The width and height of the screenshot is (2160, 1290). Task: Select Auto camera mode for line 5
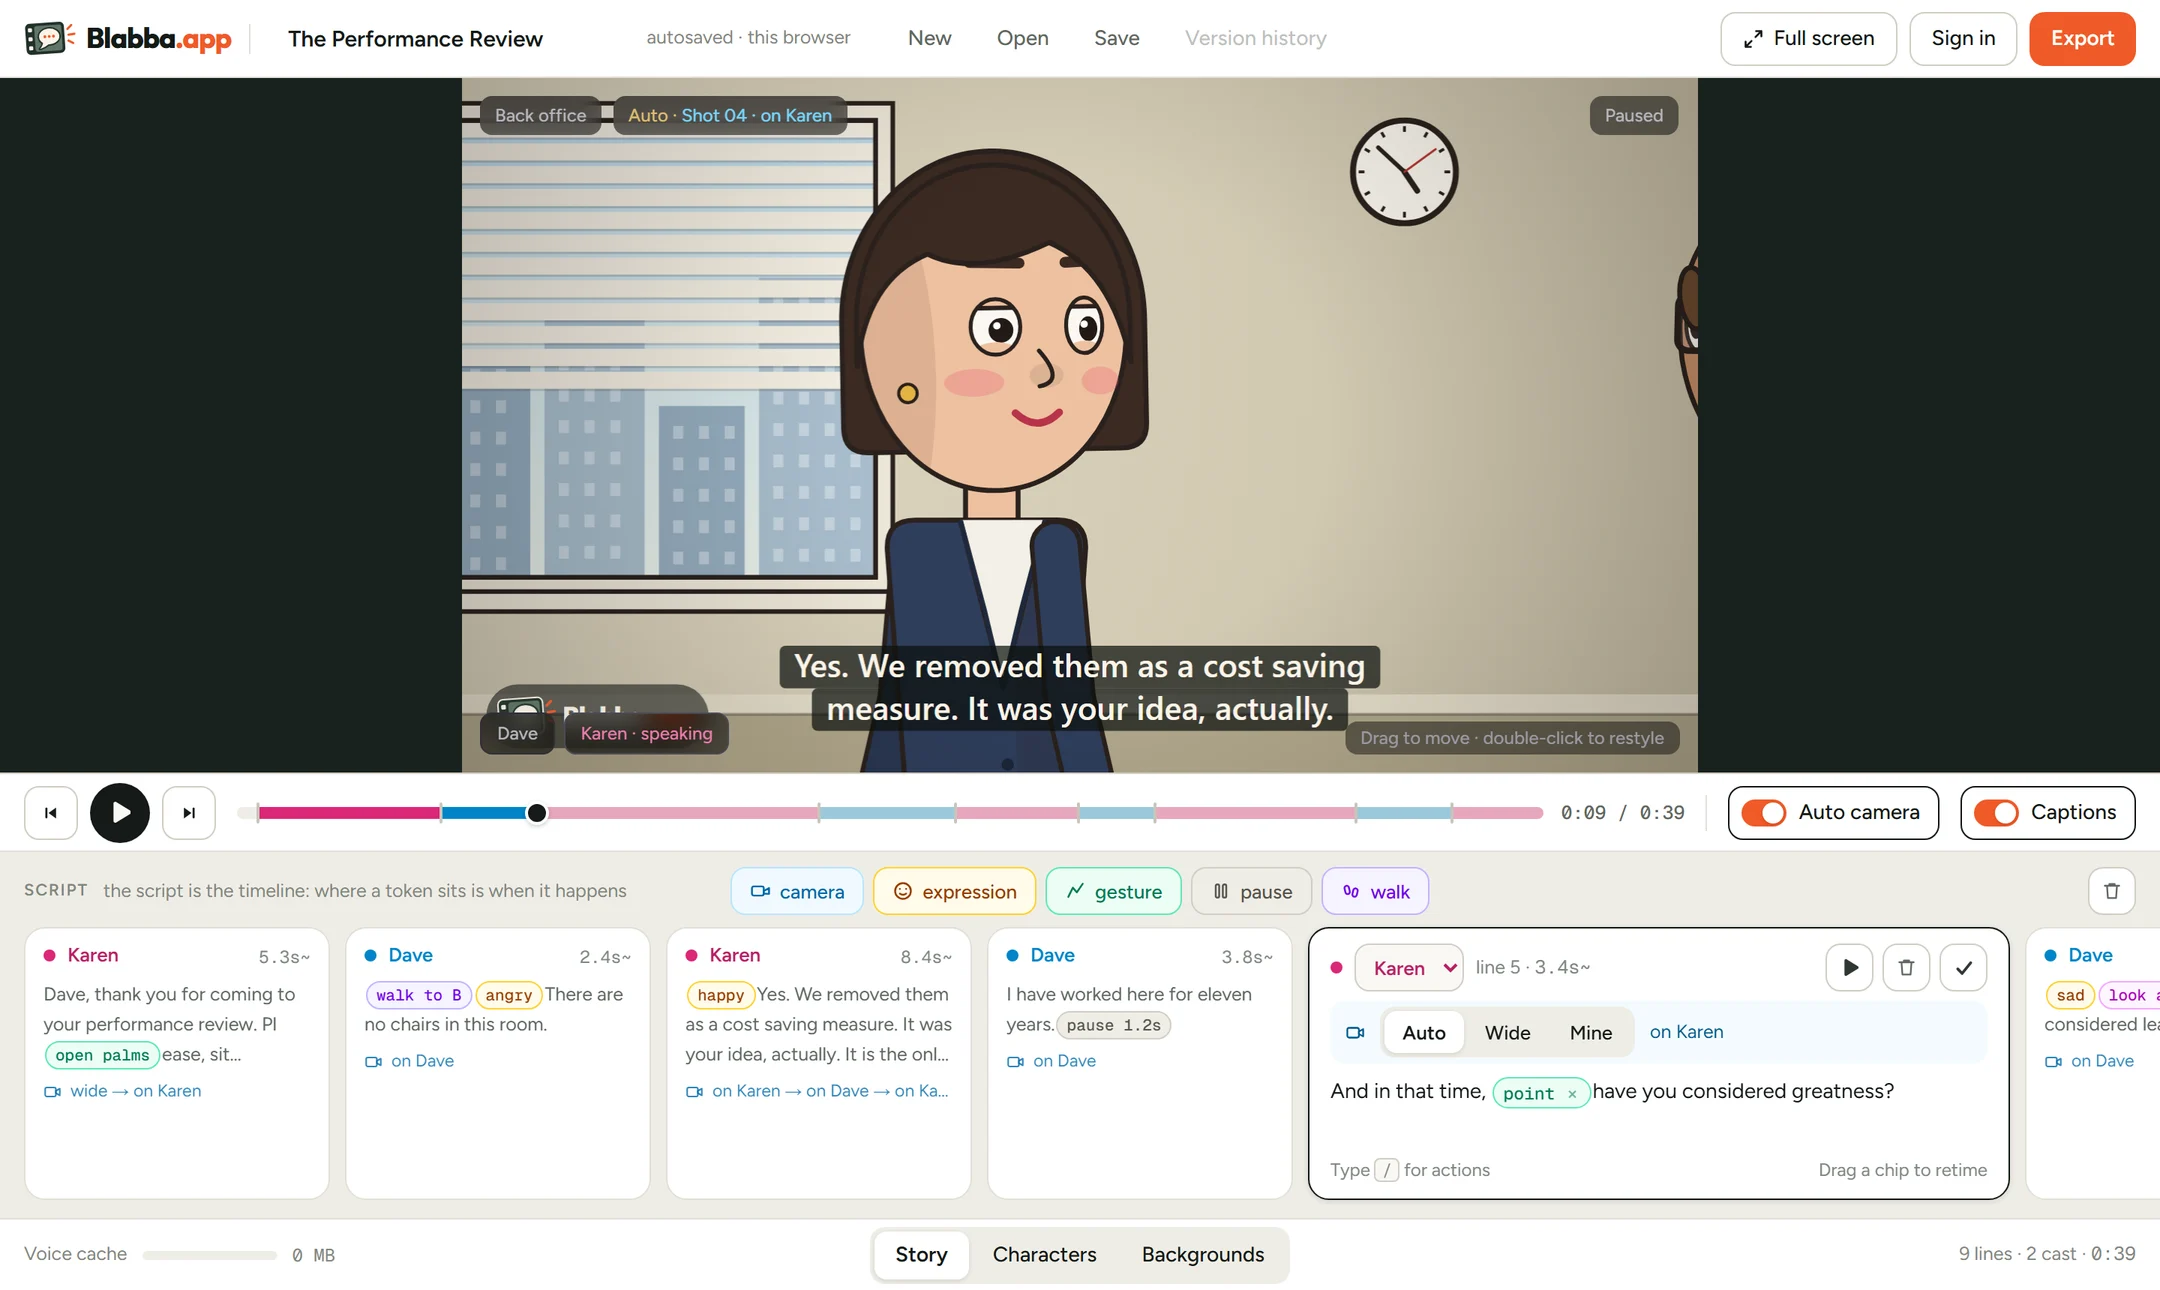tap(1424, 1033)
